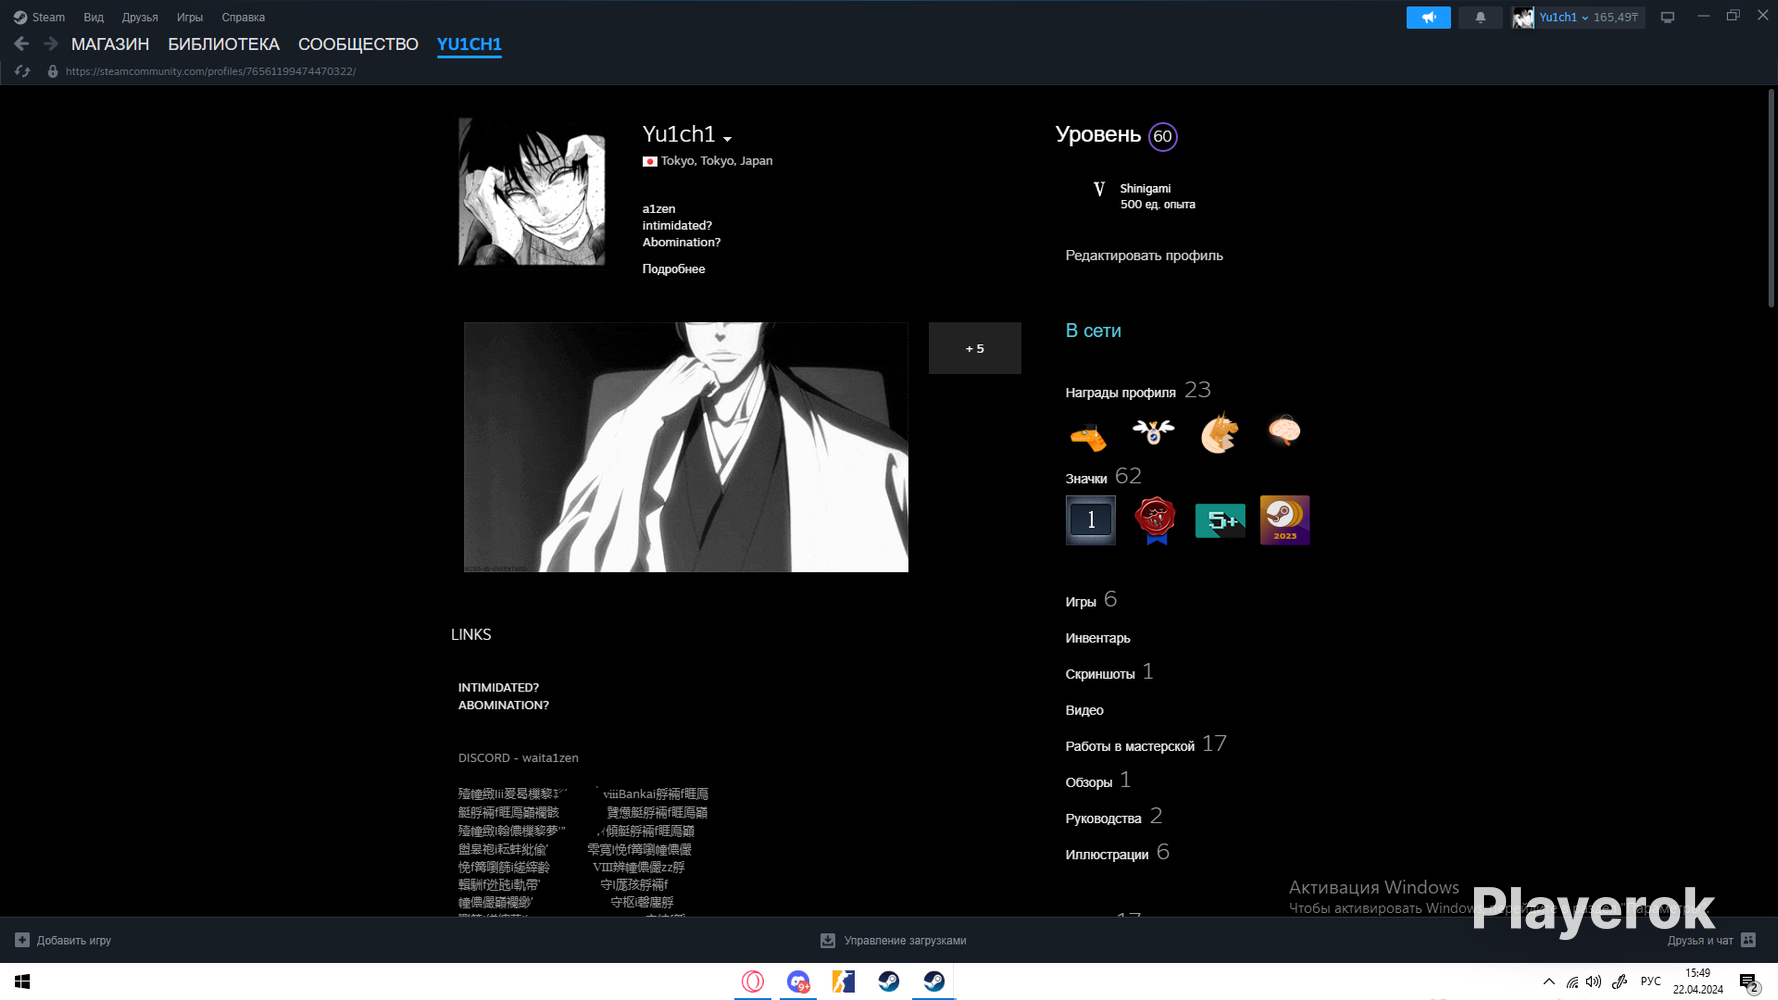Open the Windows notification center
This screenshot has width=1778, height=1000.
[x=1748, y=983]
